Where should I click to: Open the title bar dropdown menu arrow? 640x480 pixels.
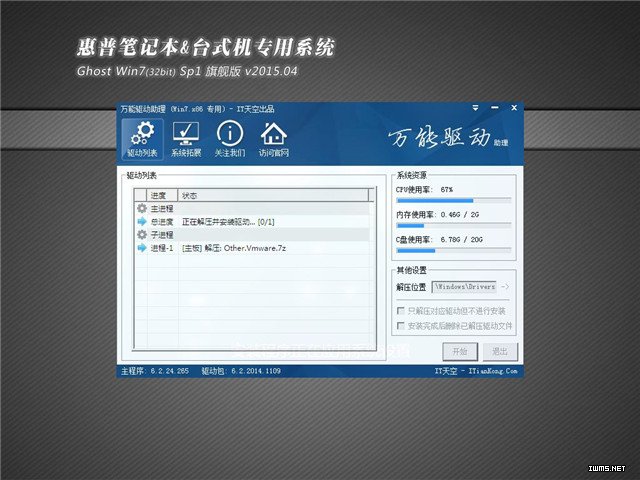[x=476, y=108]
